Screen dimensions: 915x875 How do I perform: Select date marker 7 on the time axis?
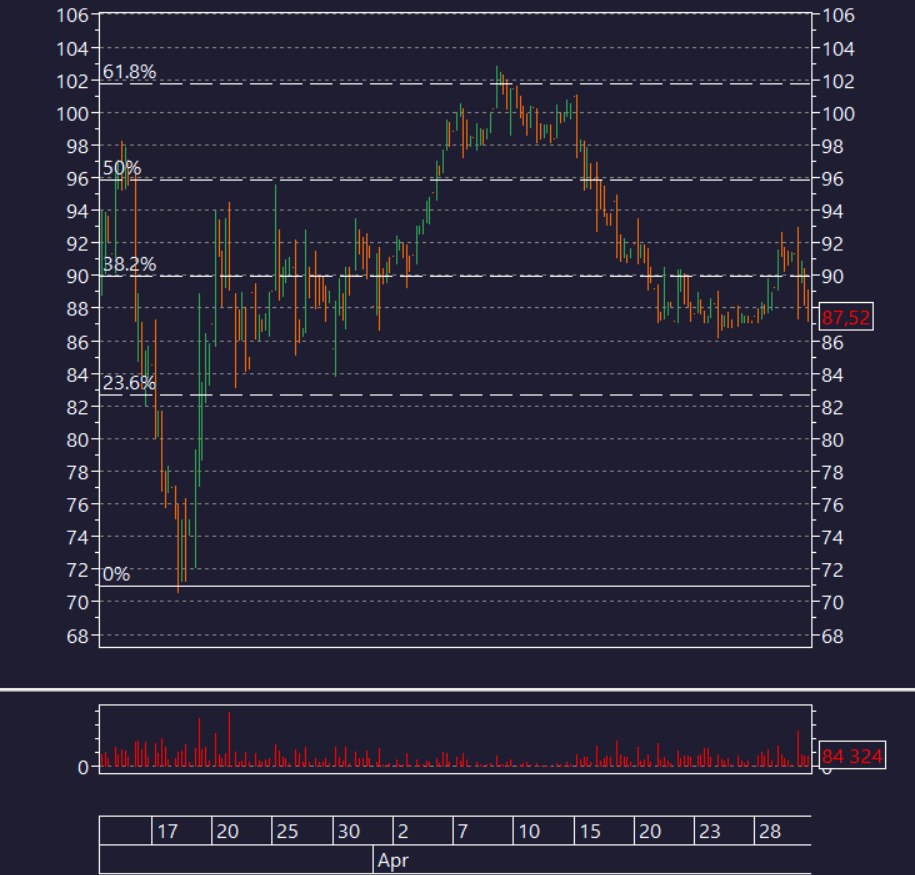463,831
